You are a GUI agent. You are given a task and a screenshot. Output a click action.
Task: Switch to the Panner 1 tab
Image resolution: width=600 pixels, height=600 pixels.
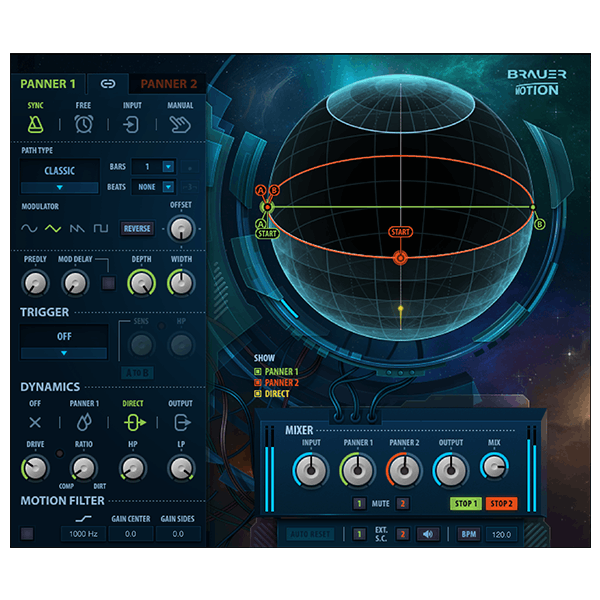point(48,84)
